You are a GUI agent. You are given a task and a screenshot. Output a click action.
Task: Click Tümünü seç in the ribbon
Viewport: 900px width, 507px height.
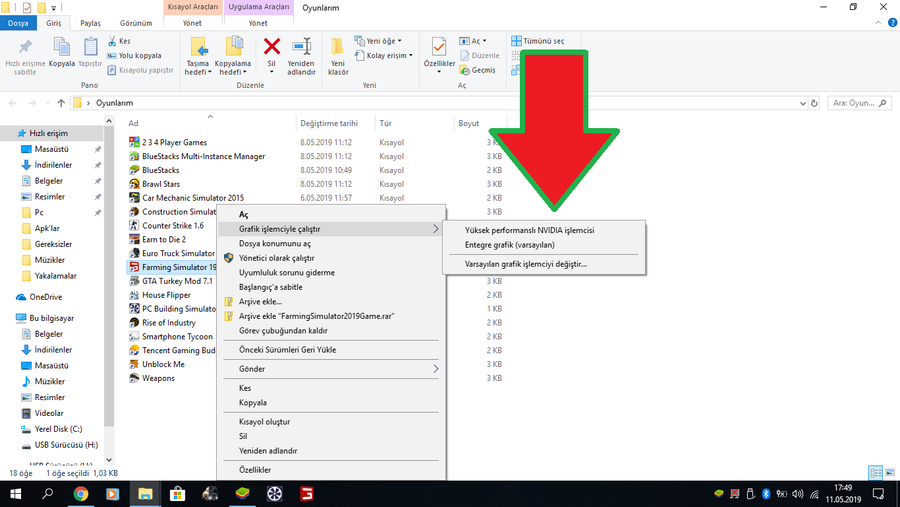(x=538, y=41)
